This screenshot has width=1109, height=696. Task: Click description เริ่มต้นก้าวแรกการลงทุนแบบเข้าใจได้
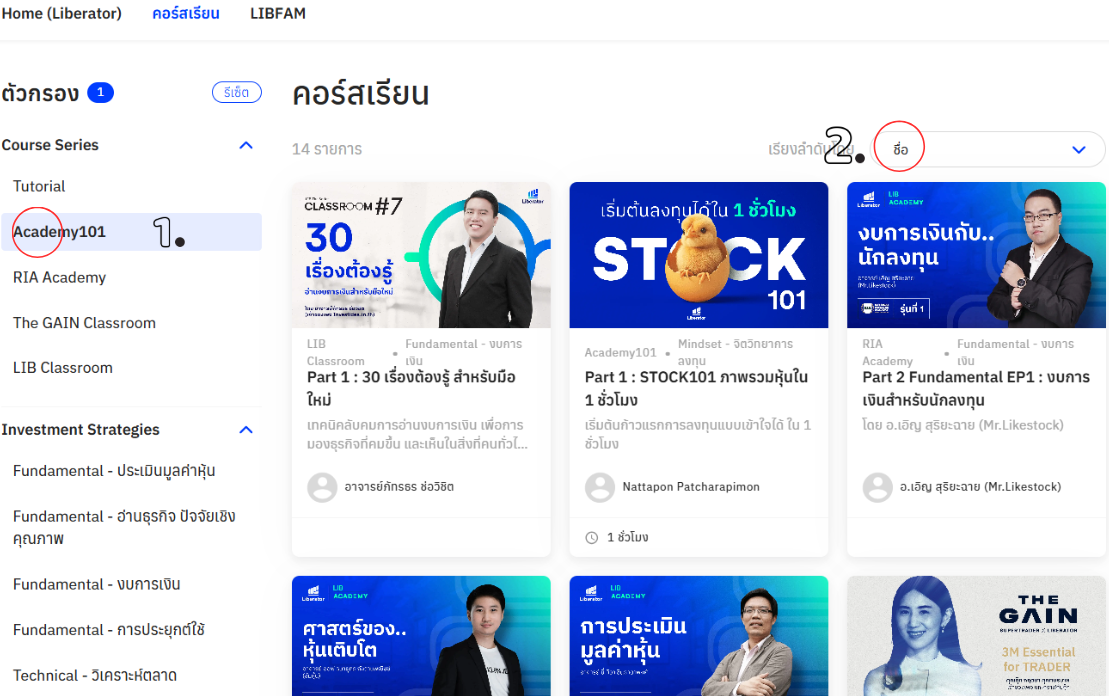pyautogui.click(x=698, y=434)
